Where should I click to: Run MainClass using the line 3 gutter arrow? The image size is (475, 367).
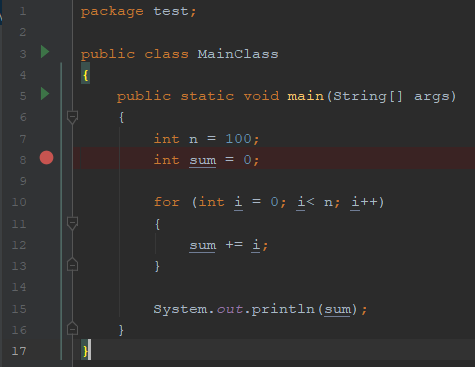click(45, 52)
